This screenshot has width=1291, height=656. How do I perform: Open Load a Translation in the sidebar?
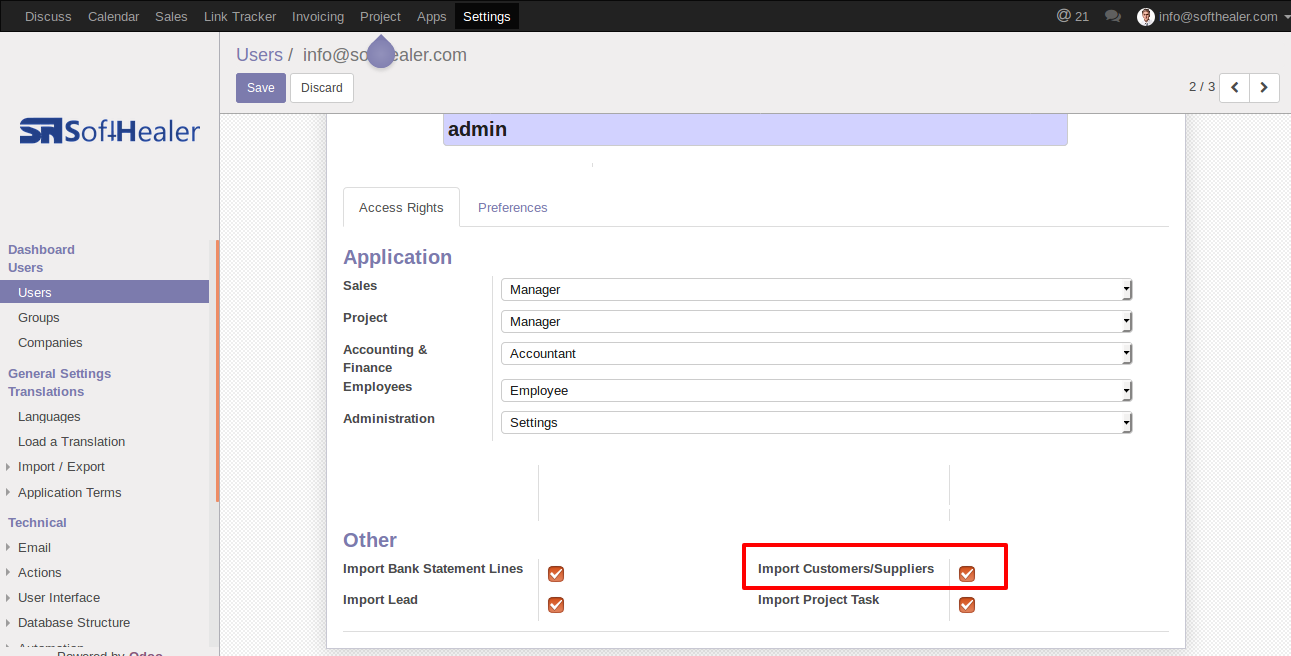point(72,442)
